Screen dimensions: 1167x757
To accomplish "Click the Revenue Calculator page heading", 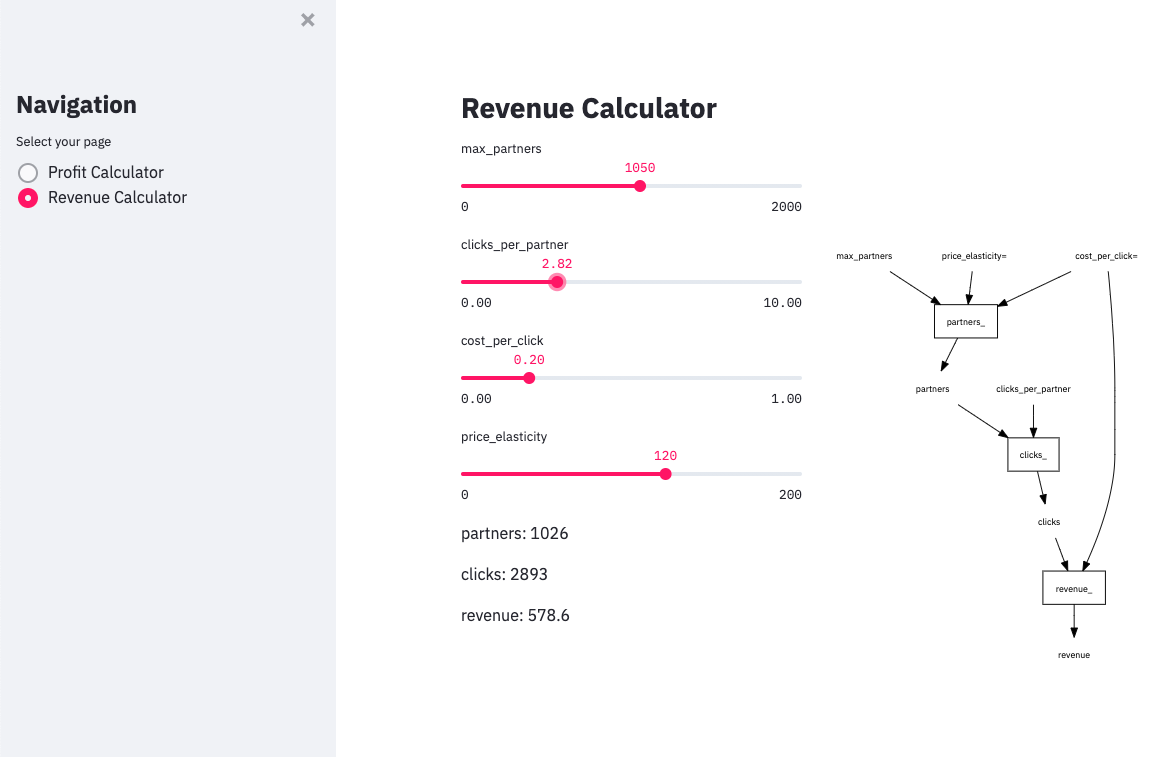I will click(588, 108).
